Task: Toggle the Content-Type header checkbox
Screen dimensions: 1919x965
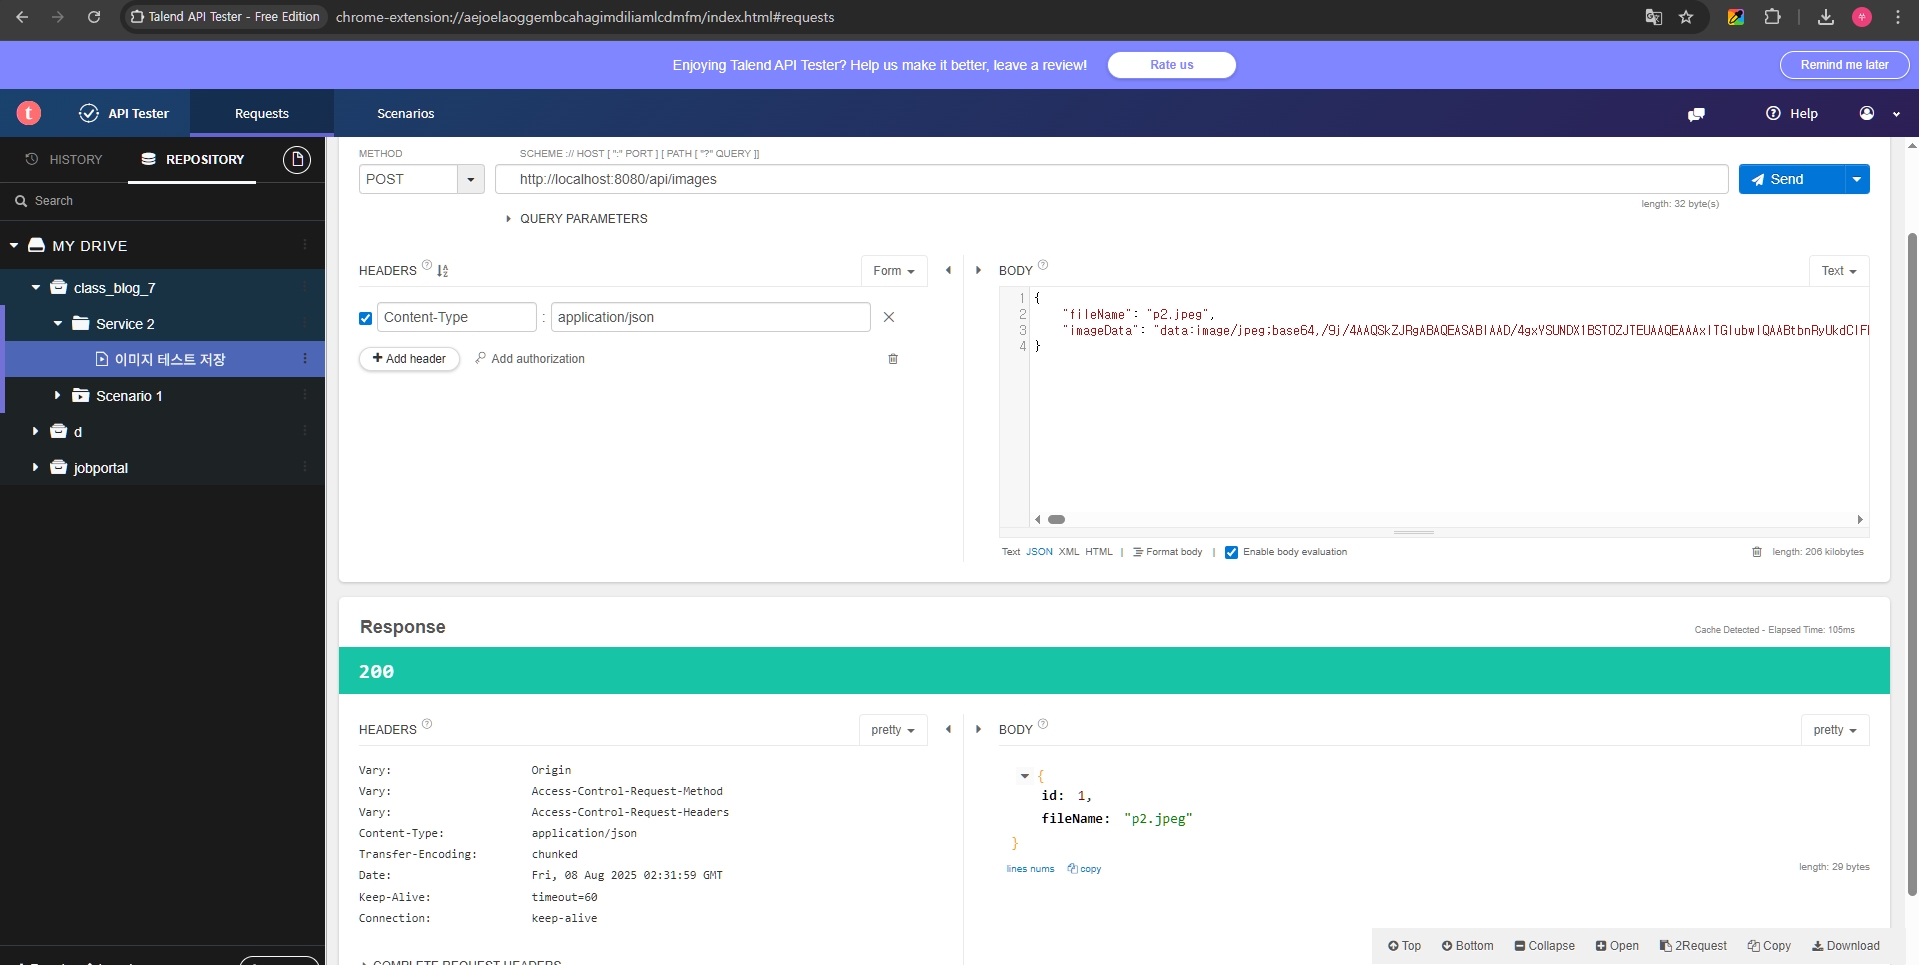Action: [x=365, y=318]
